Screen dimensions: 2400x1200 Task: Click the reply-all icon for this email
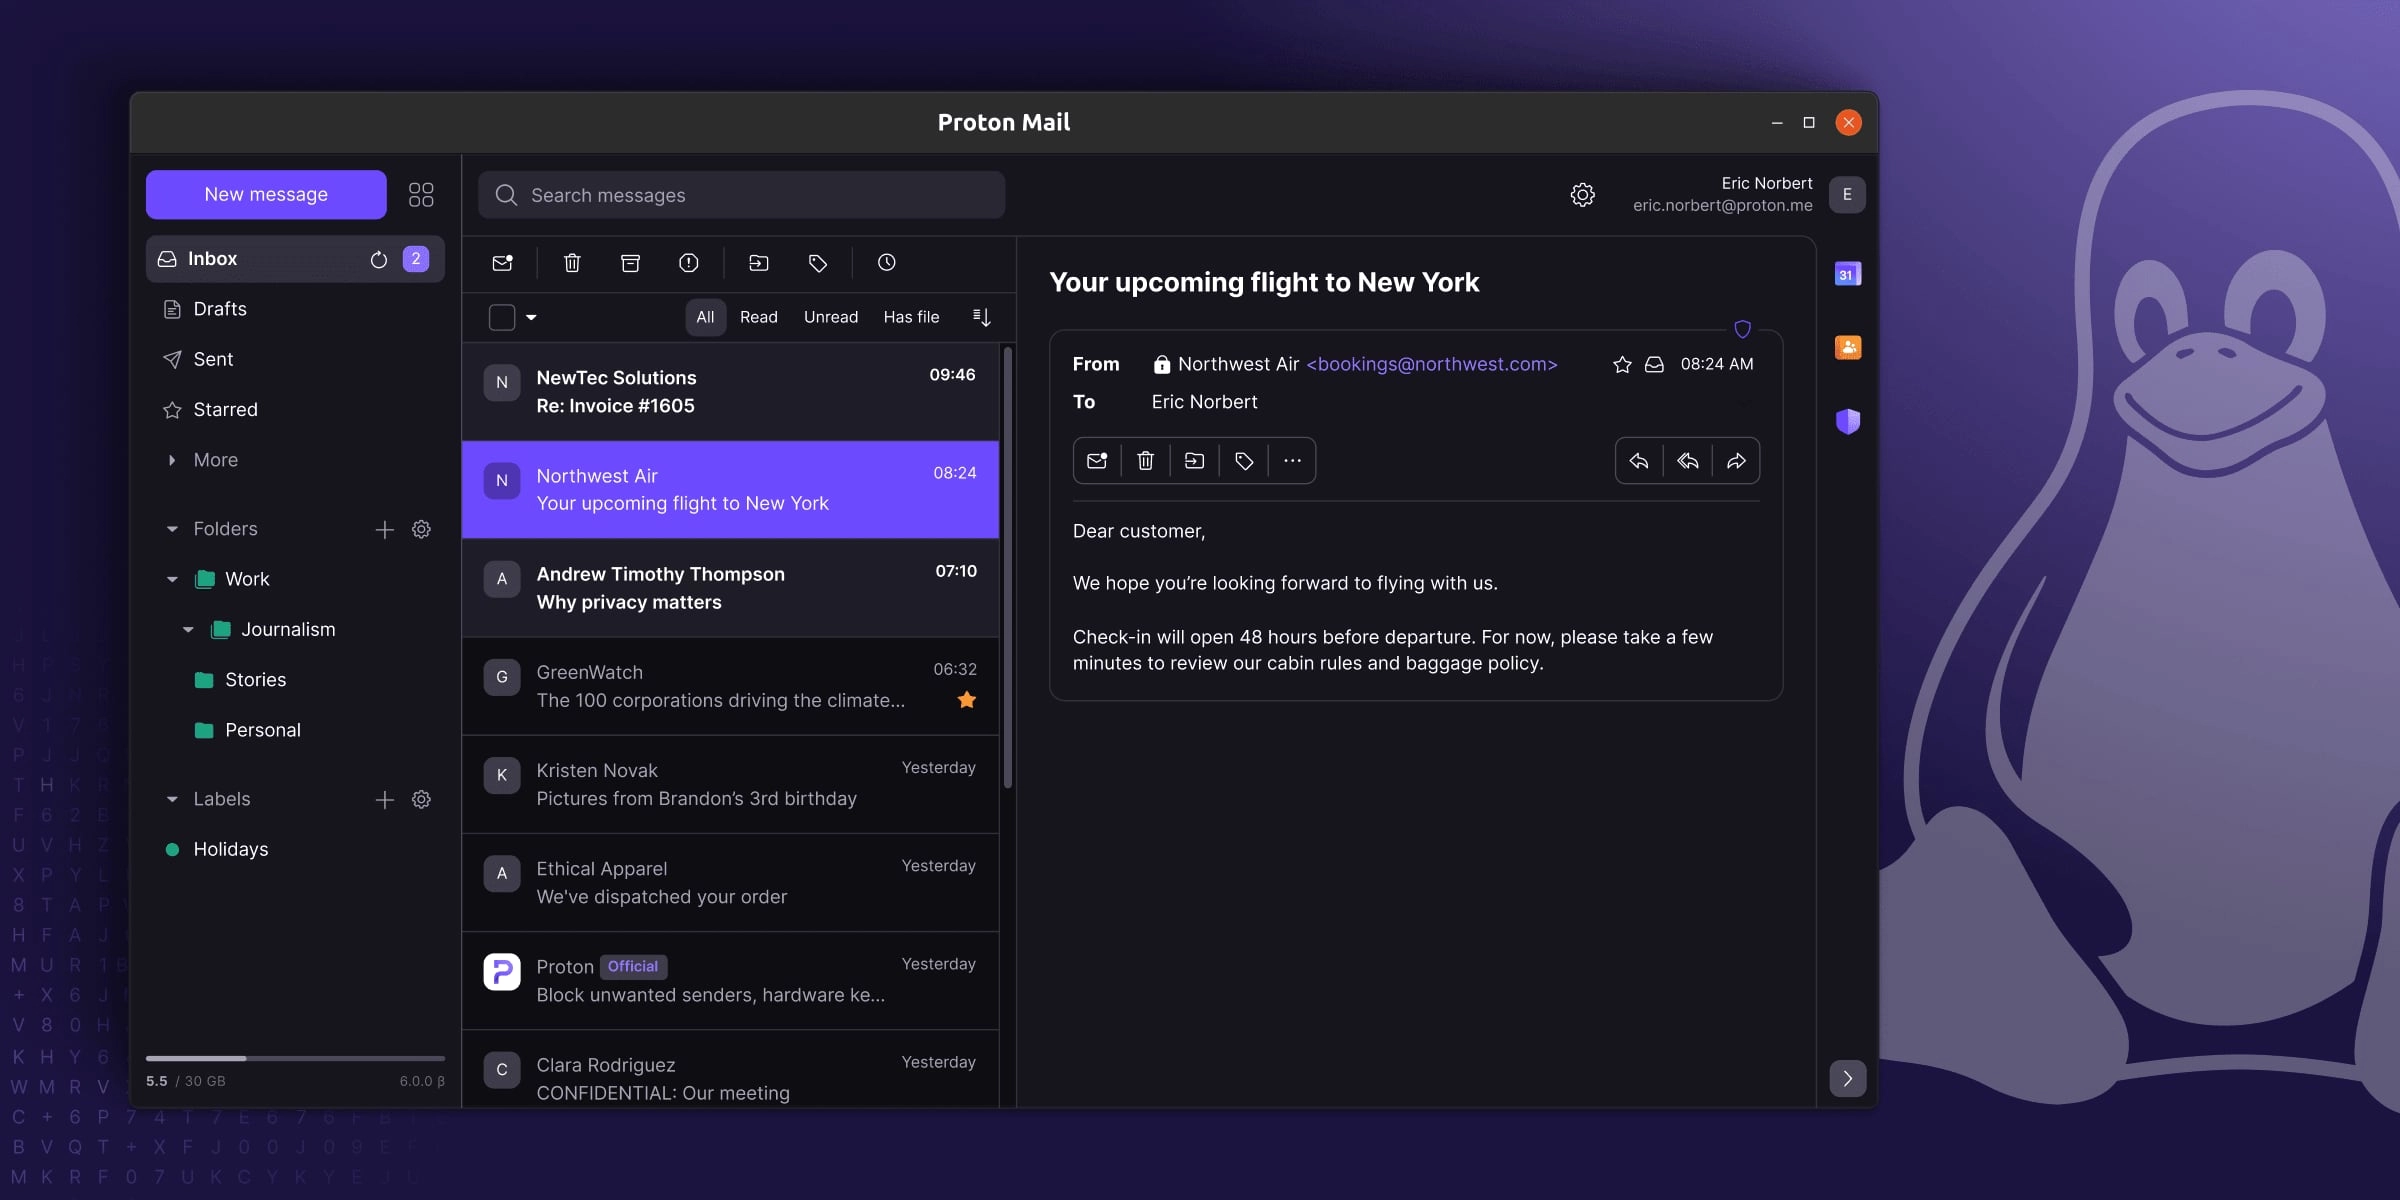pos(1685,461)
